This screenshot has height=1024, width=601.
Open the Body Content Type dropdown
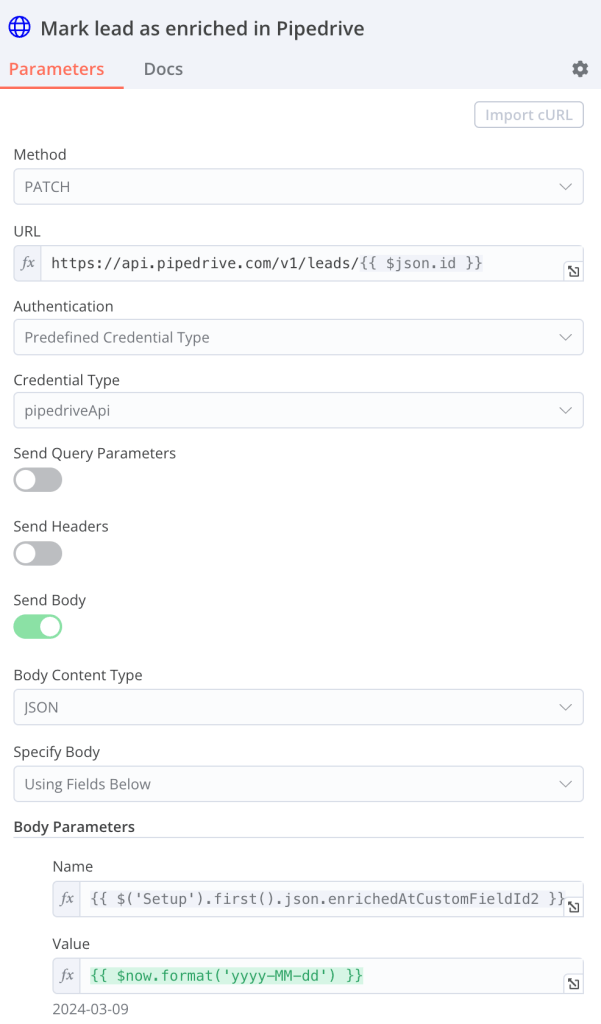click(300, 707)
